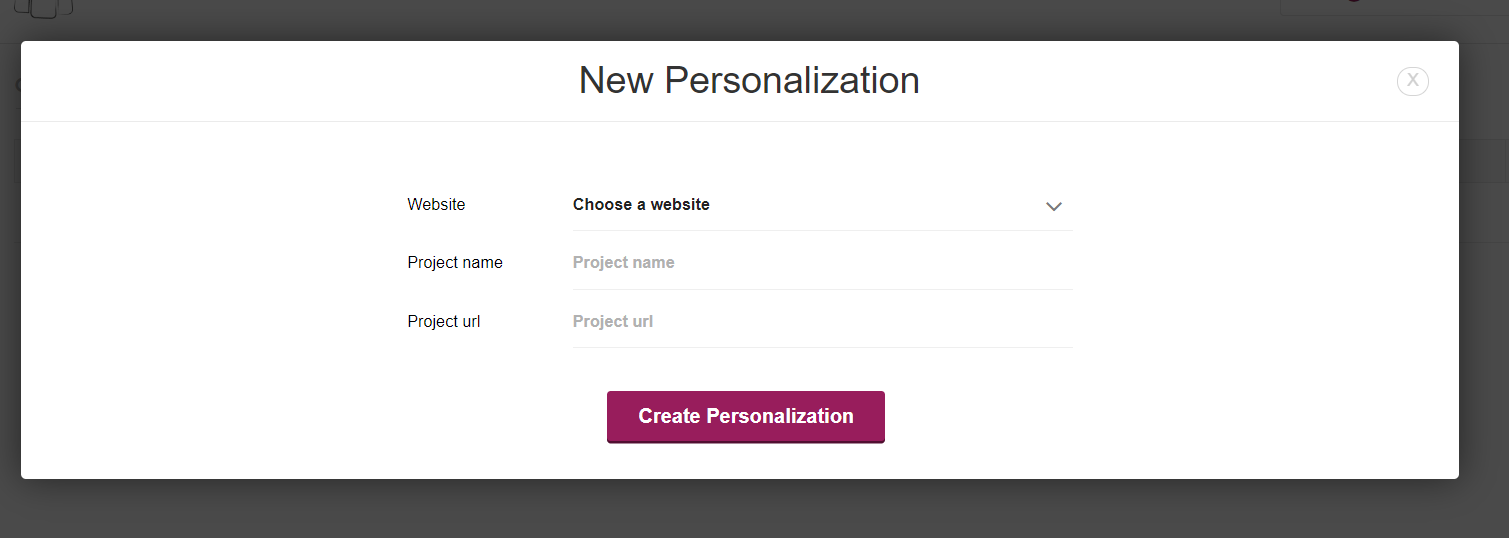
Task: Click the dimmed header box at top right
Action: coord(1394,7)
